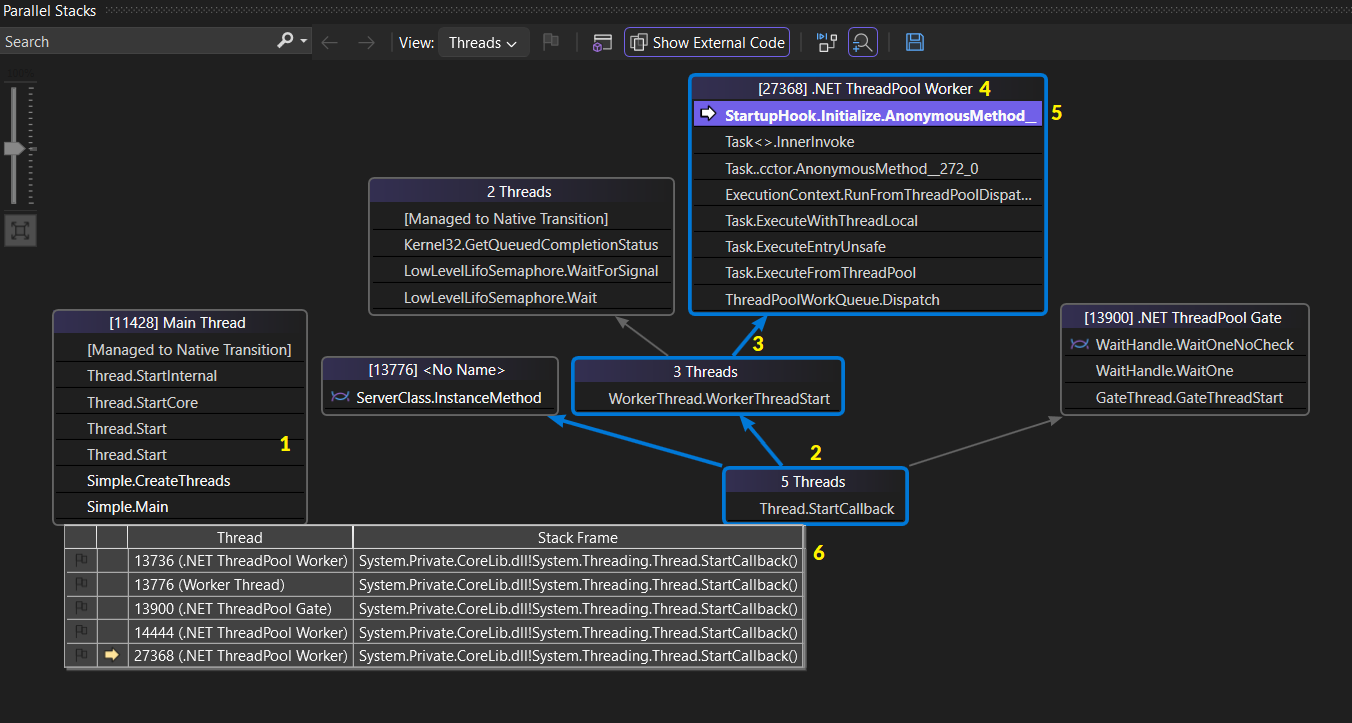
Task: Click Task.ExecuteEntryUnsafe frame
Action: 806,247
